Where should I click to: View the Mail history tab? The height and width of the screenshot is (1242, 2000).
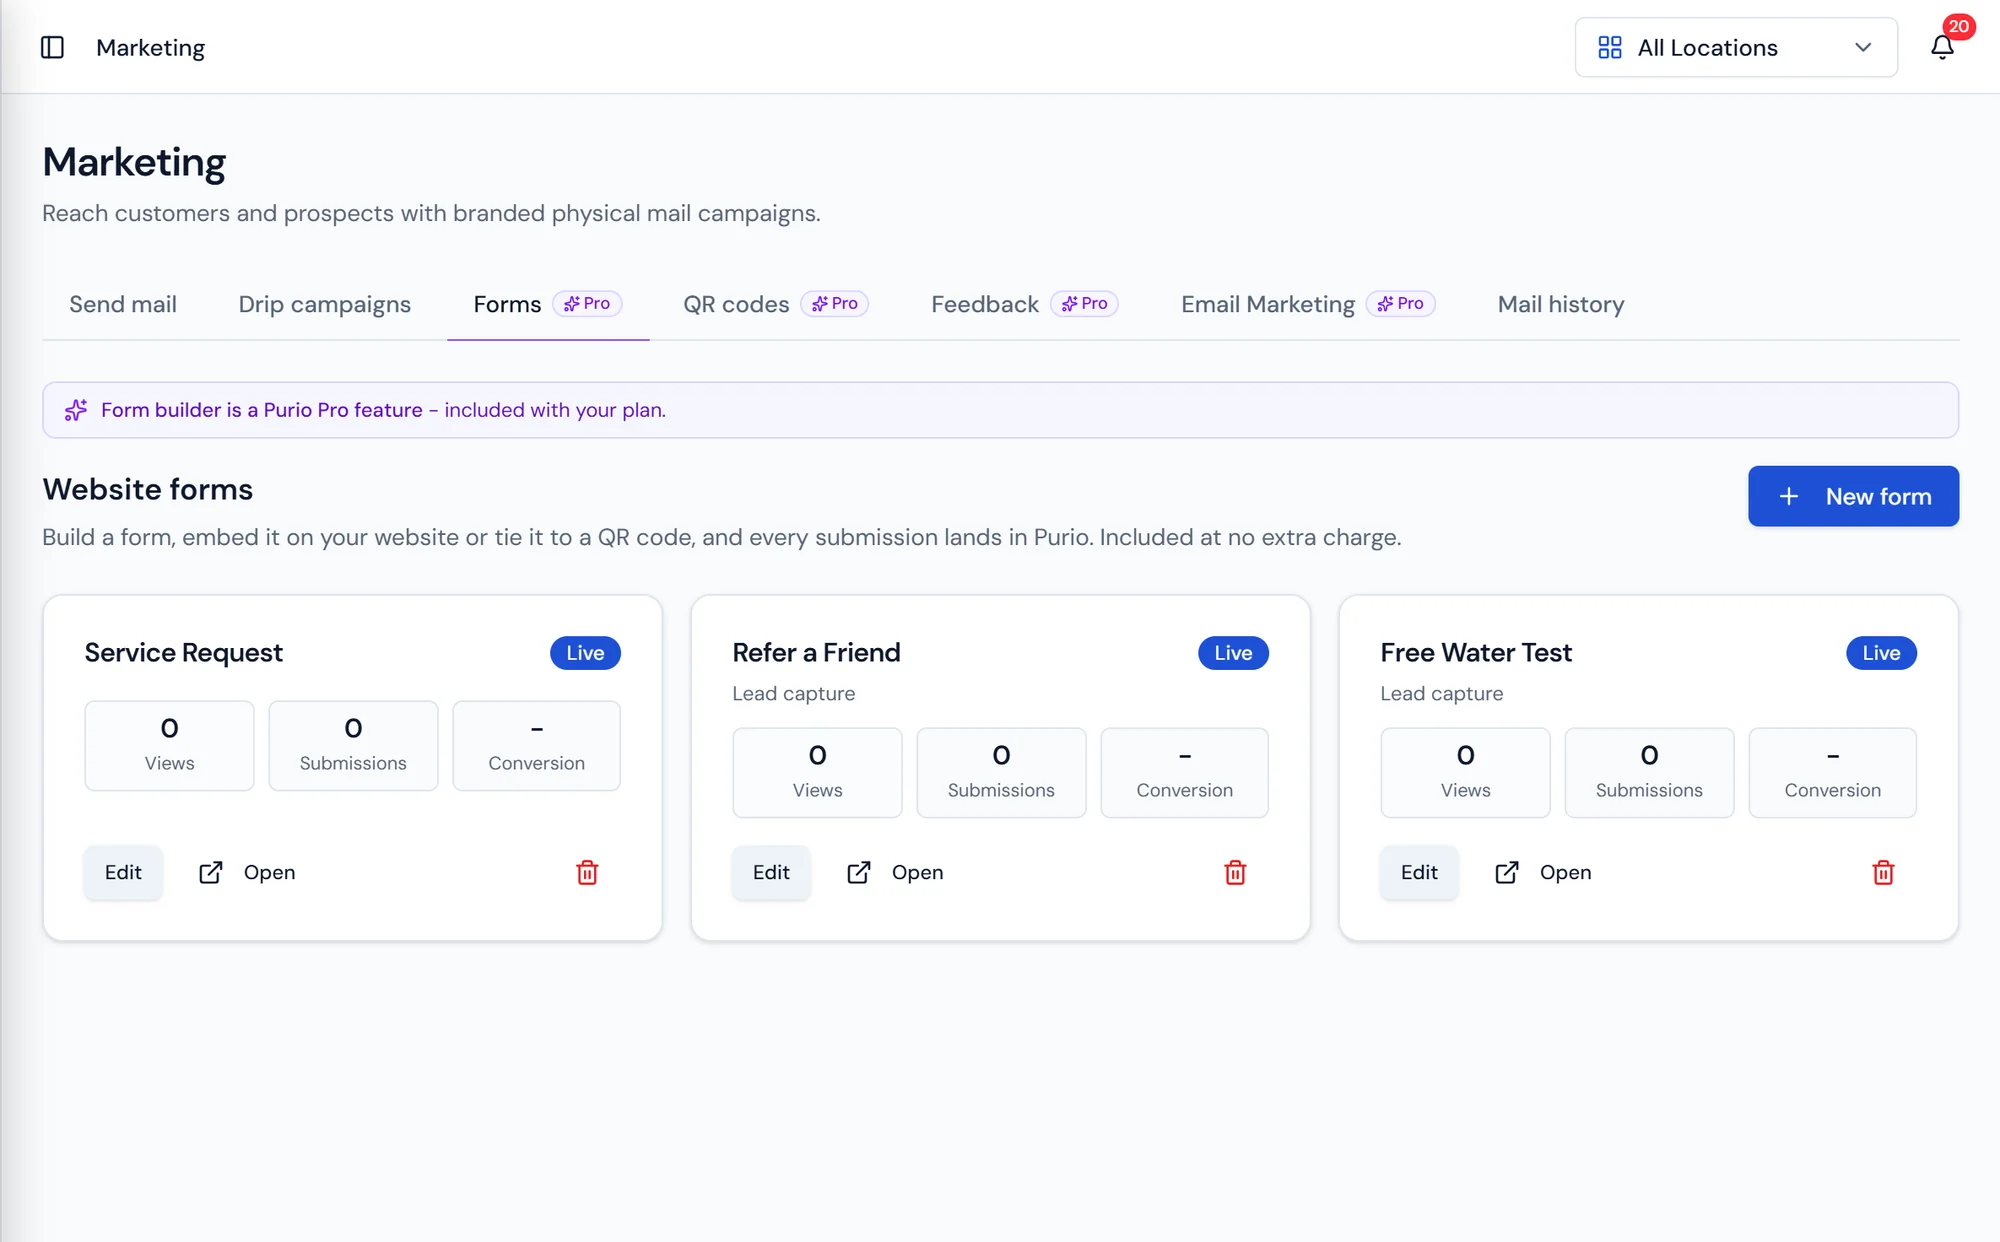[1560, 304]
